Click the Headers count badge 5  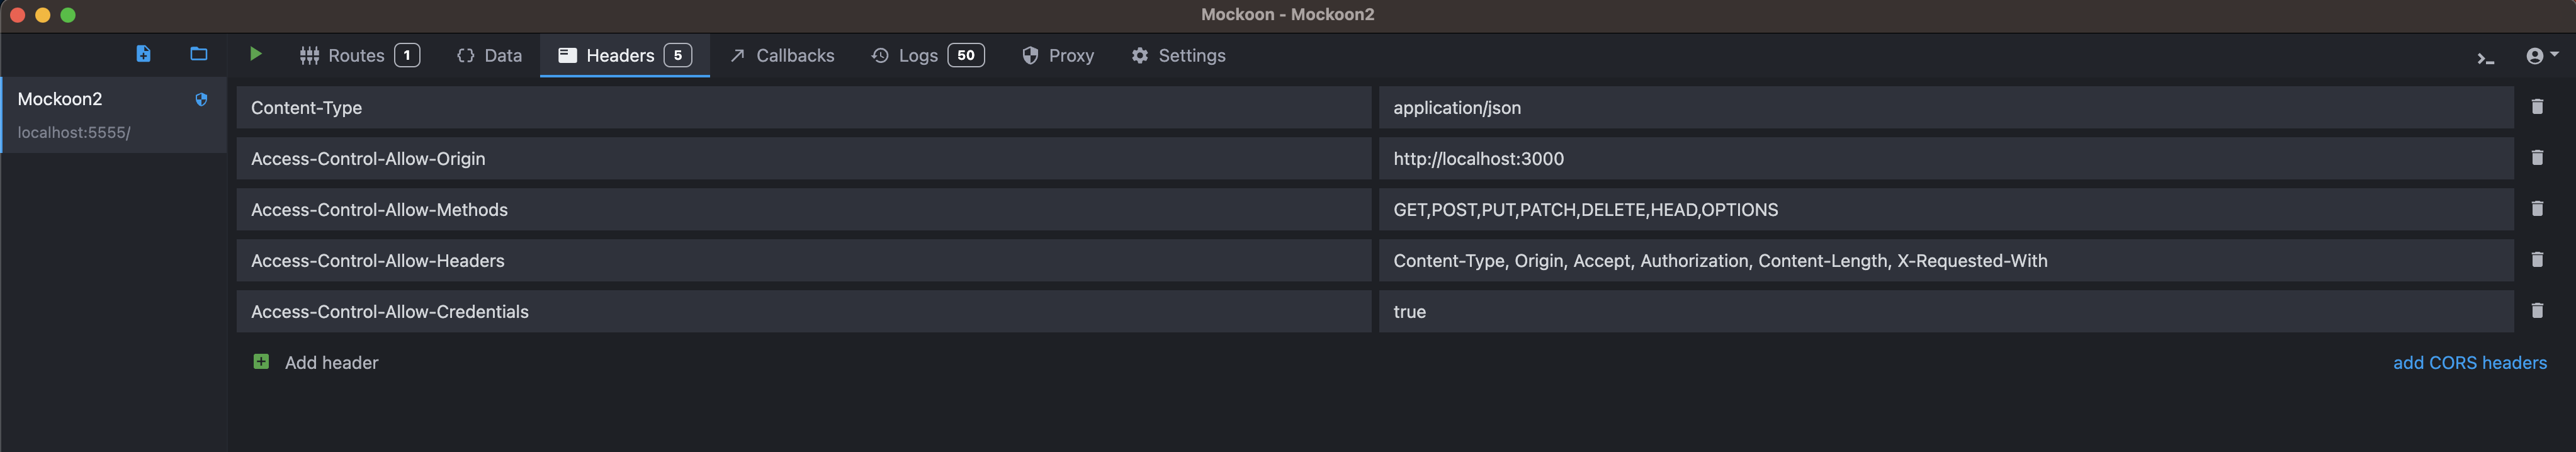coord(678,55)
